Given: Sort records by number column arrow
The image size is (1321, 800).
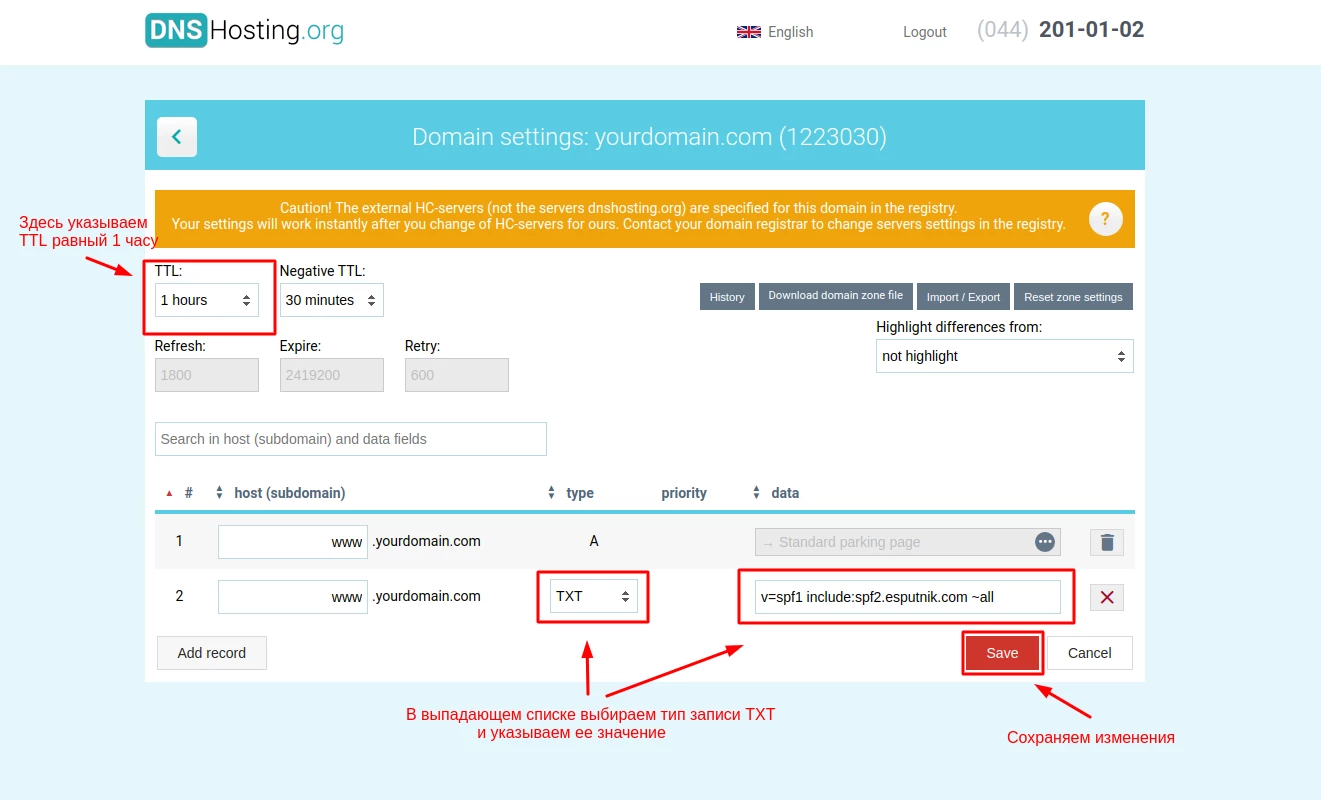Looking at the screenshot, I should [169, 493].
